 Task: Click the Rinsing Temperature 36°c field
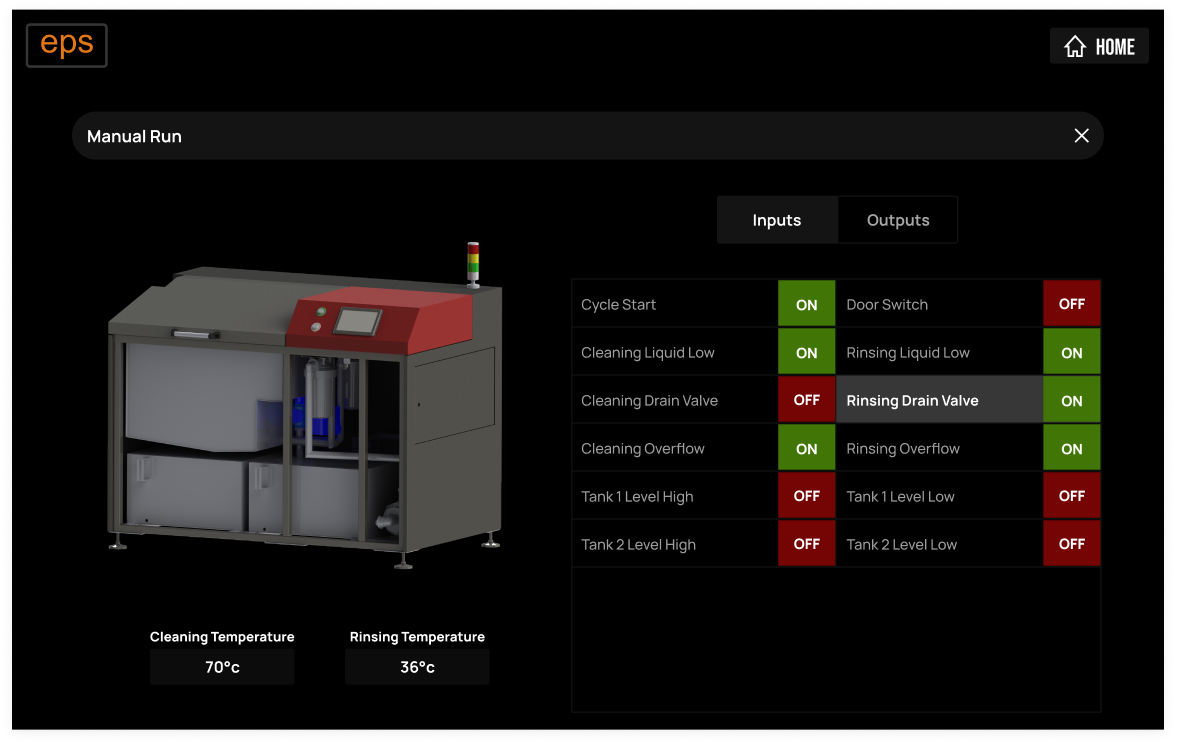(x=417, y=667)
